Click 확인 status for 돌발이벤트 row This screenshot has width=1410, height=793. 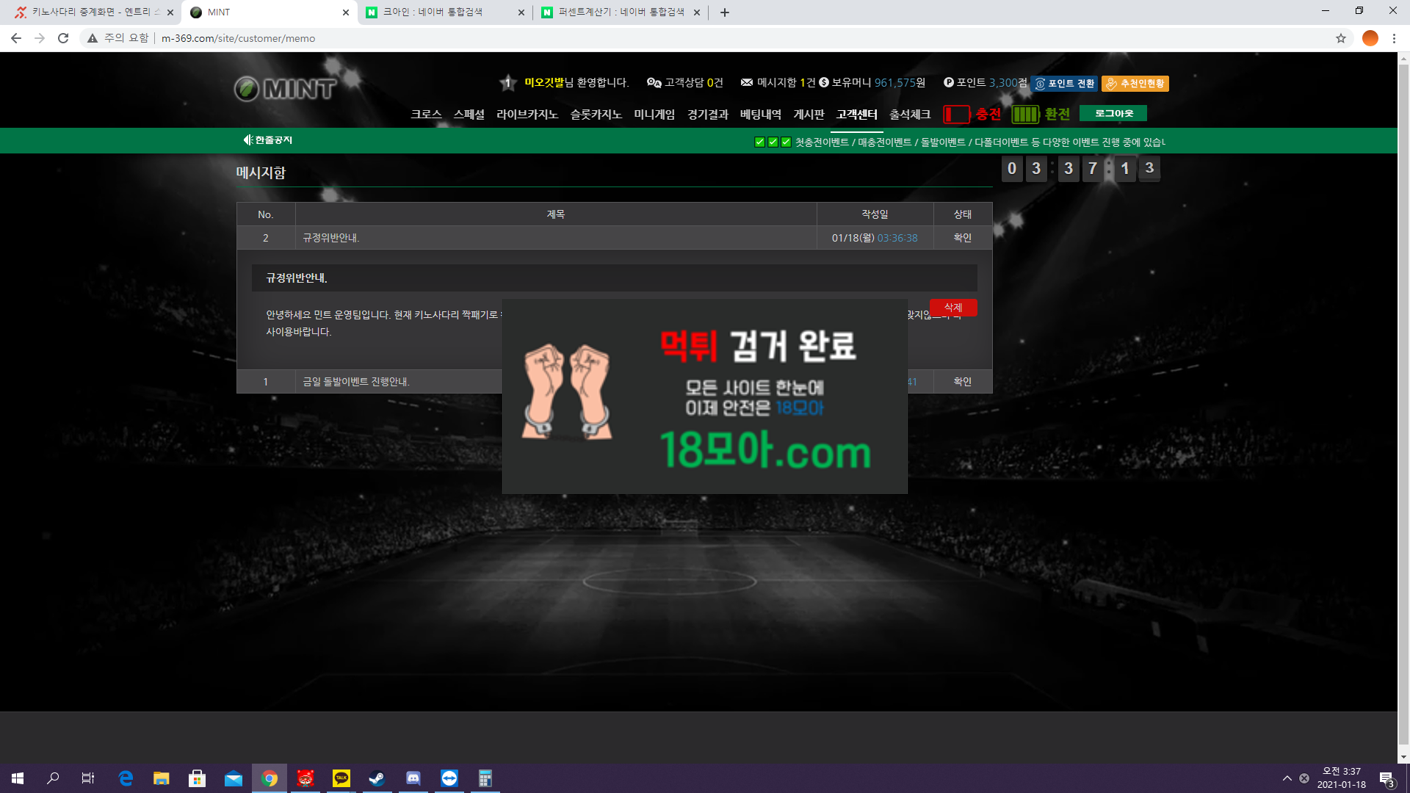click(x=962, y=382)
